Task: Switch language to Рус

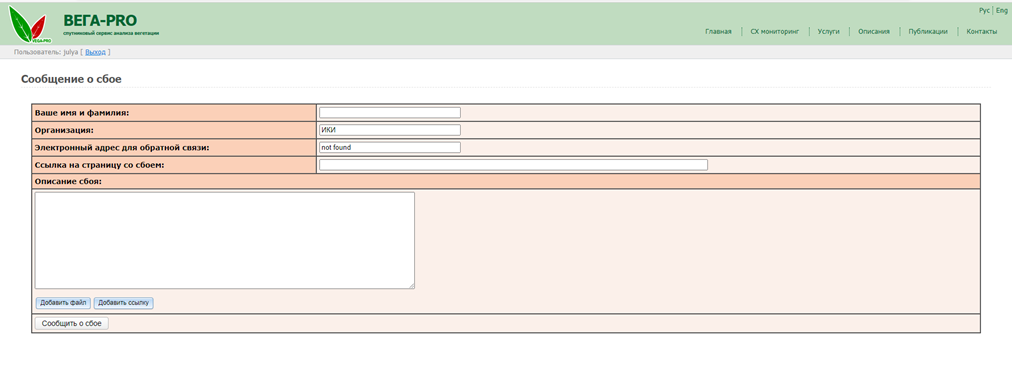Action: click(984, 10)
